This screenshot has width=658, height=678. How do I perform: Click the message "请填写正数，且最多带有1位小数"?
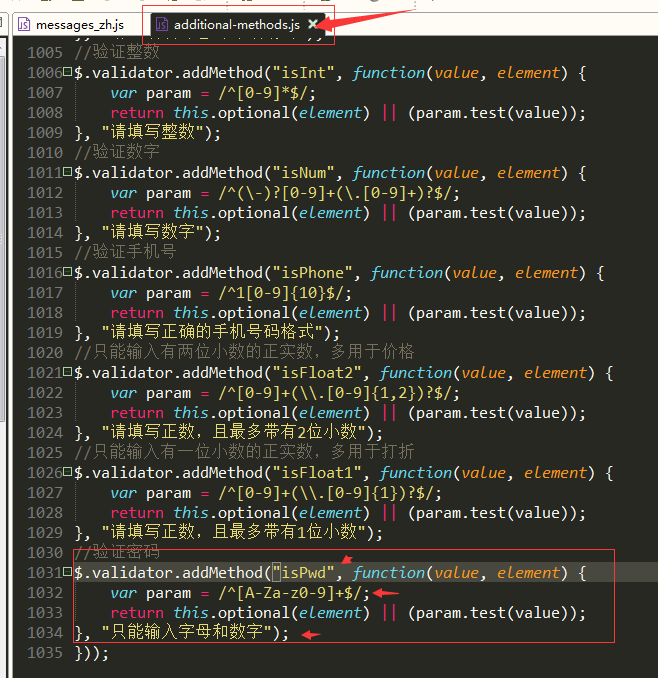pos(234,532)
